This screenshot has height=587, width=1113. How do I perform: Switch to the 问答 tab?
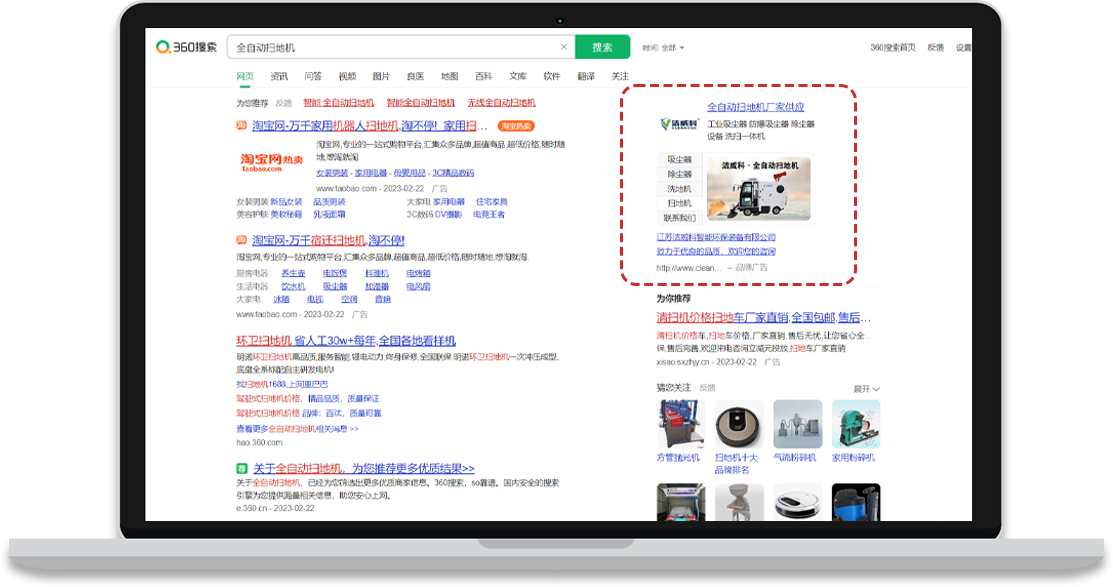(313, 76)
